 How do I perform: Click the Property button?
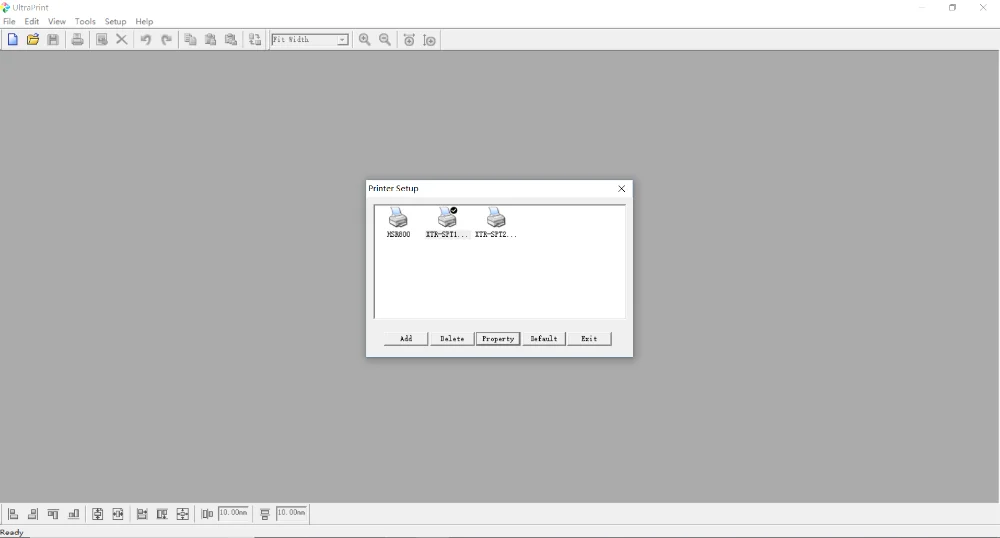click(x=497, y=338)
